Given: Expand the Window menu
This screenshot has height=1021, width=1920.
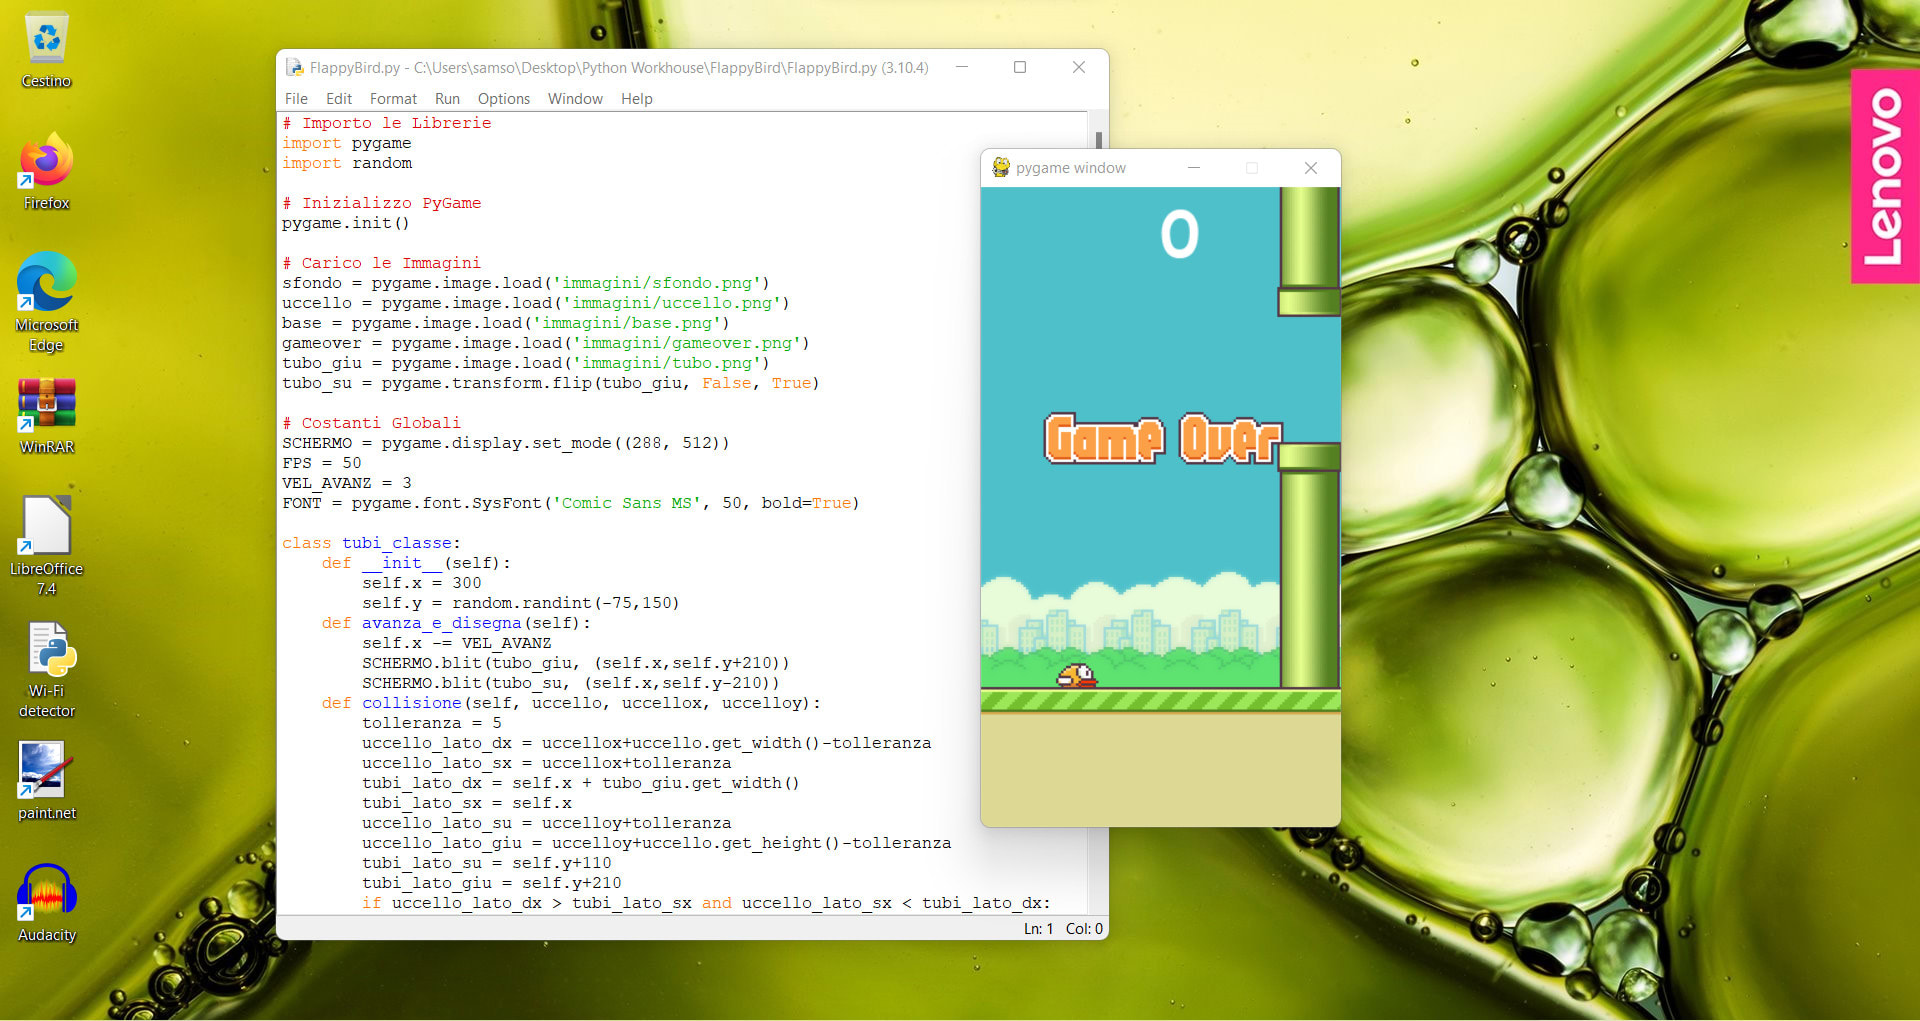Looking at the screenshot, I should pyautogui.click(x=575, y=99).
